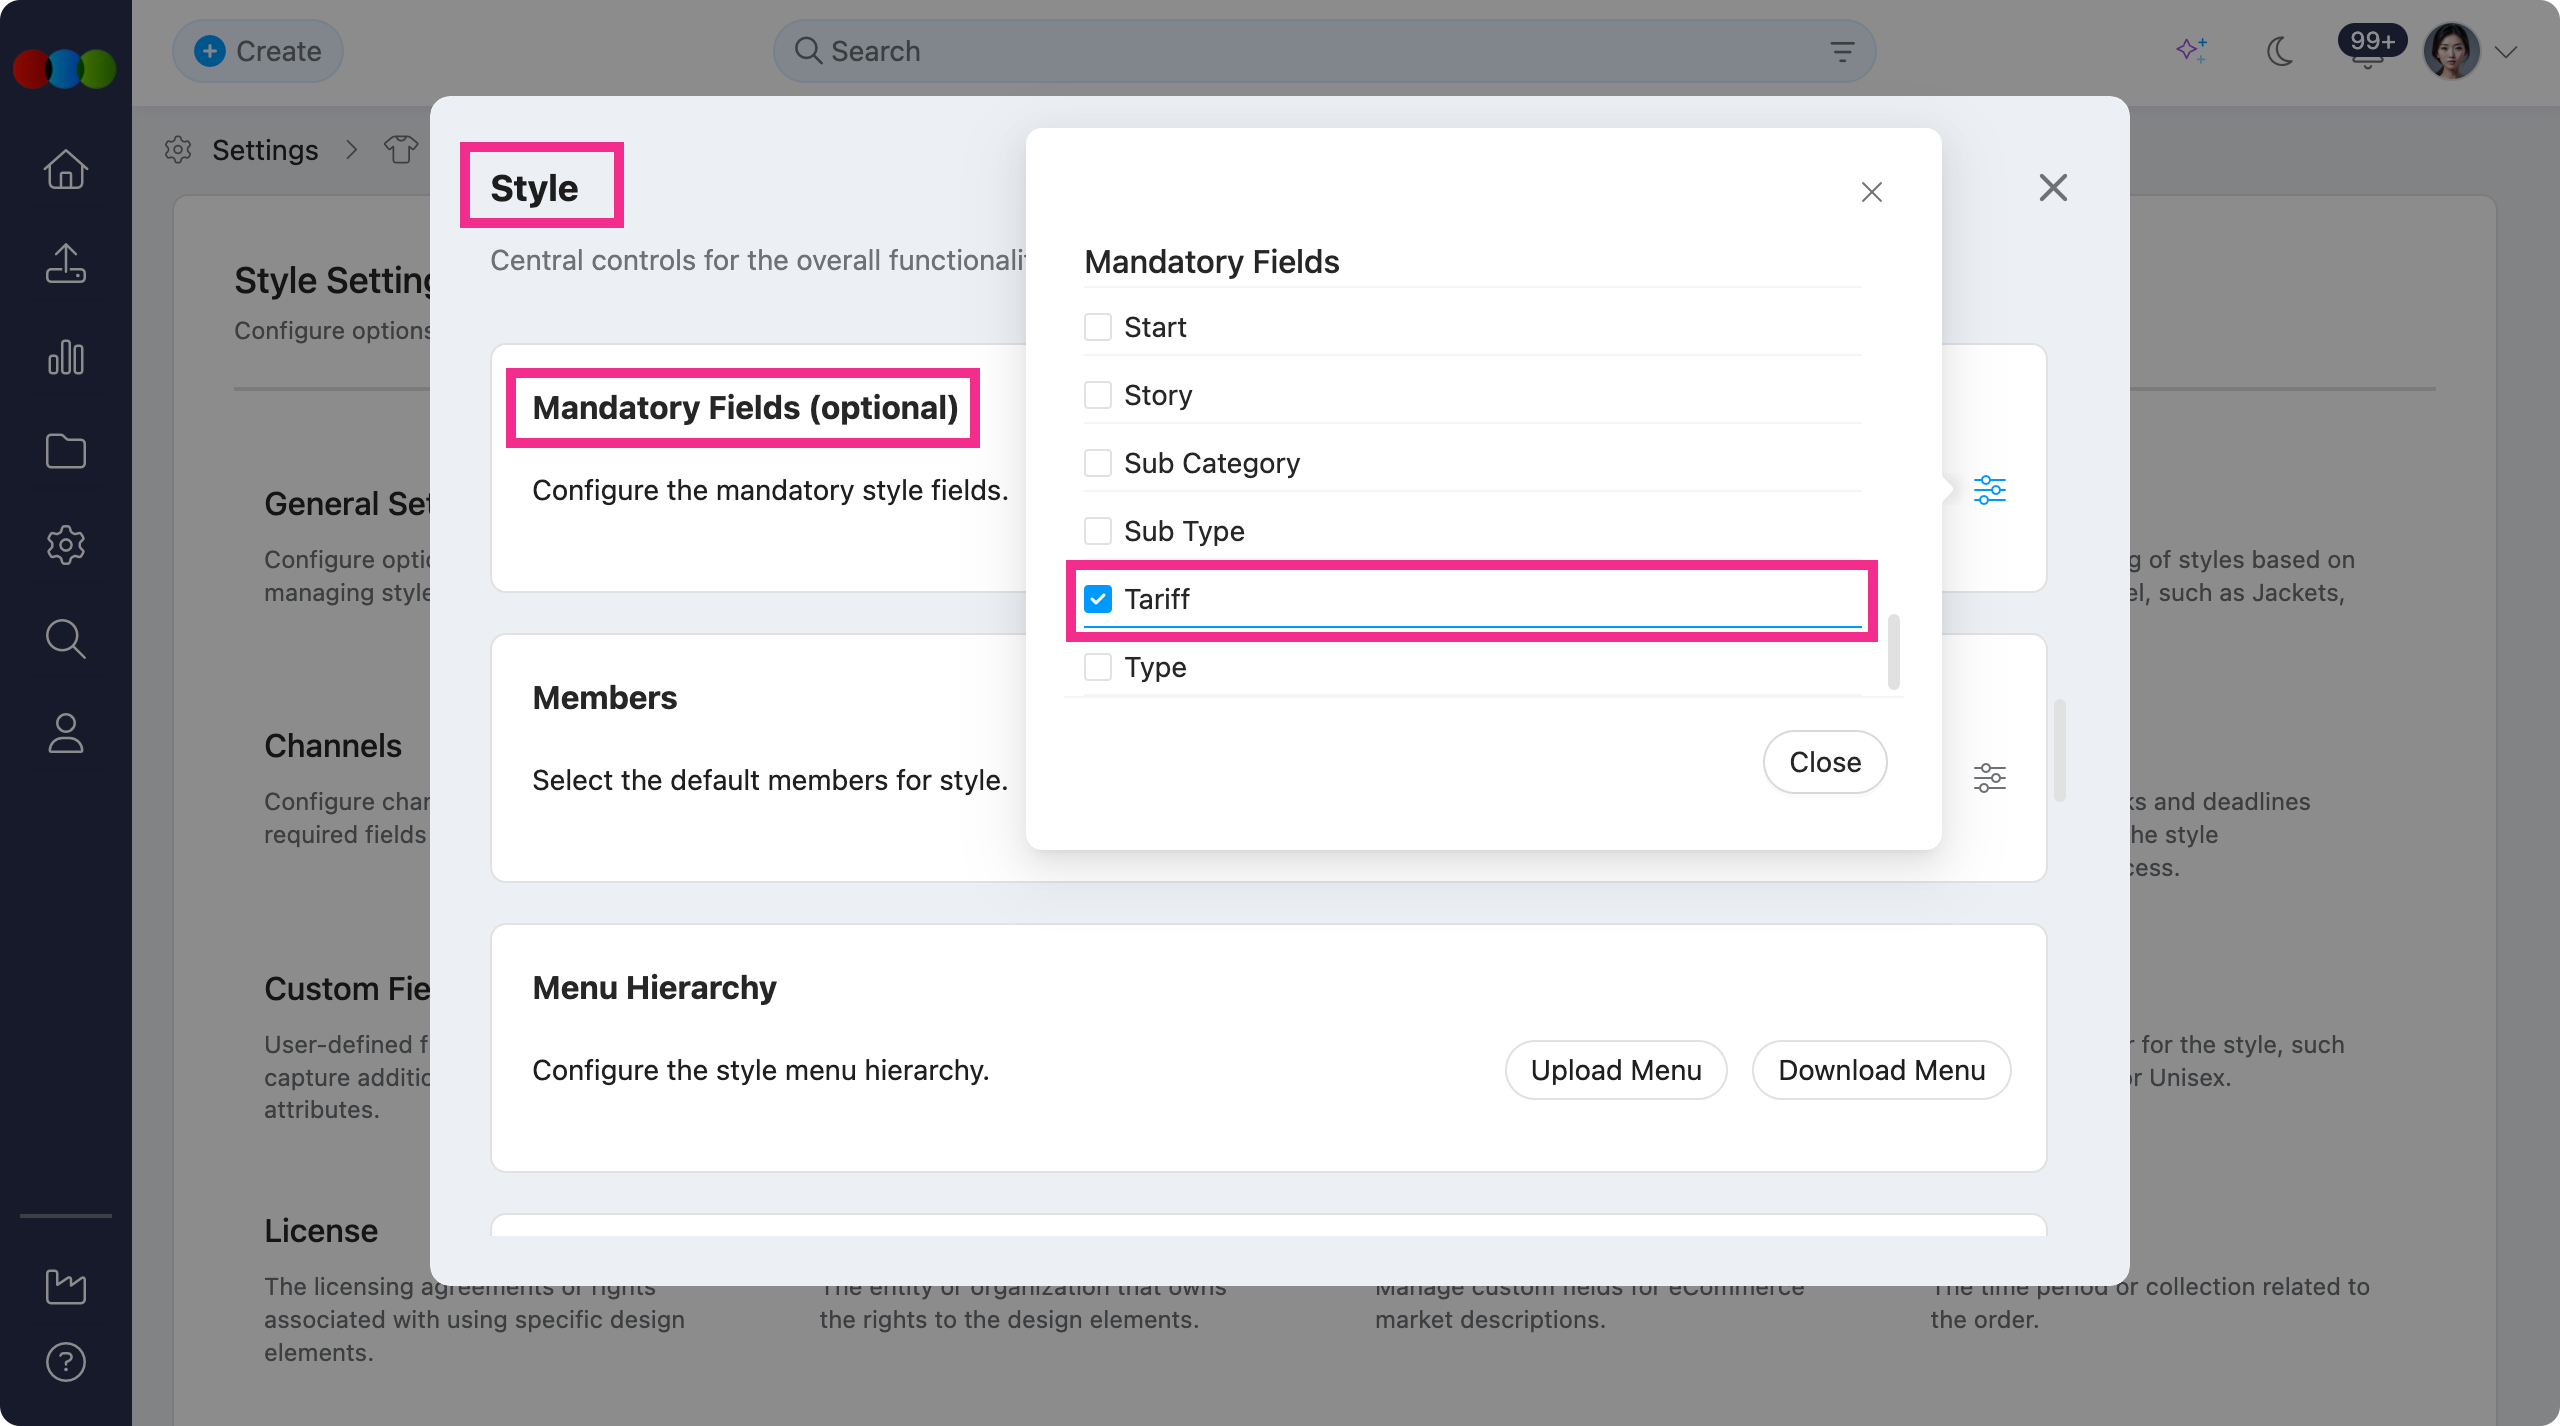Open Members configure sliders icon
2560x1426 pixels.
1990,778
